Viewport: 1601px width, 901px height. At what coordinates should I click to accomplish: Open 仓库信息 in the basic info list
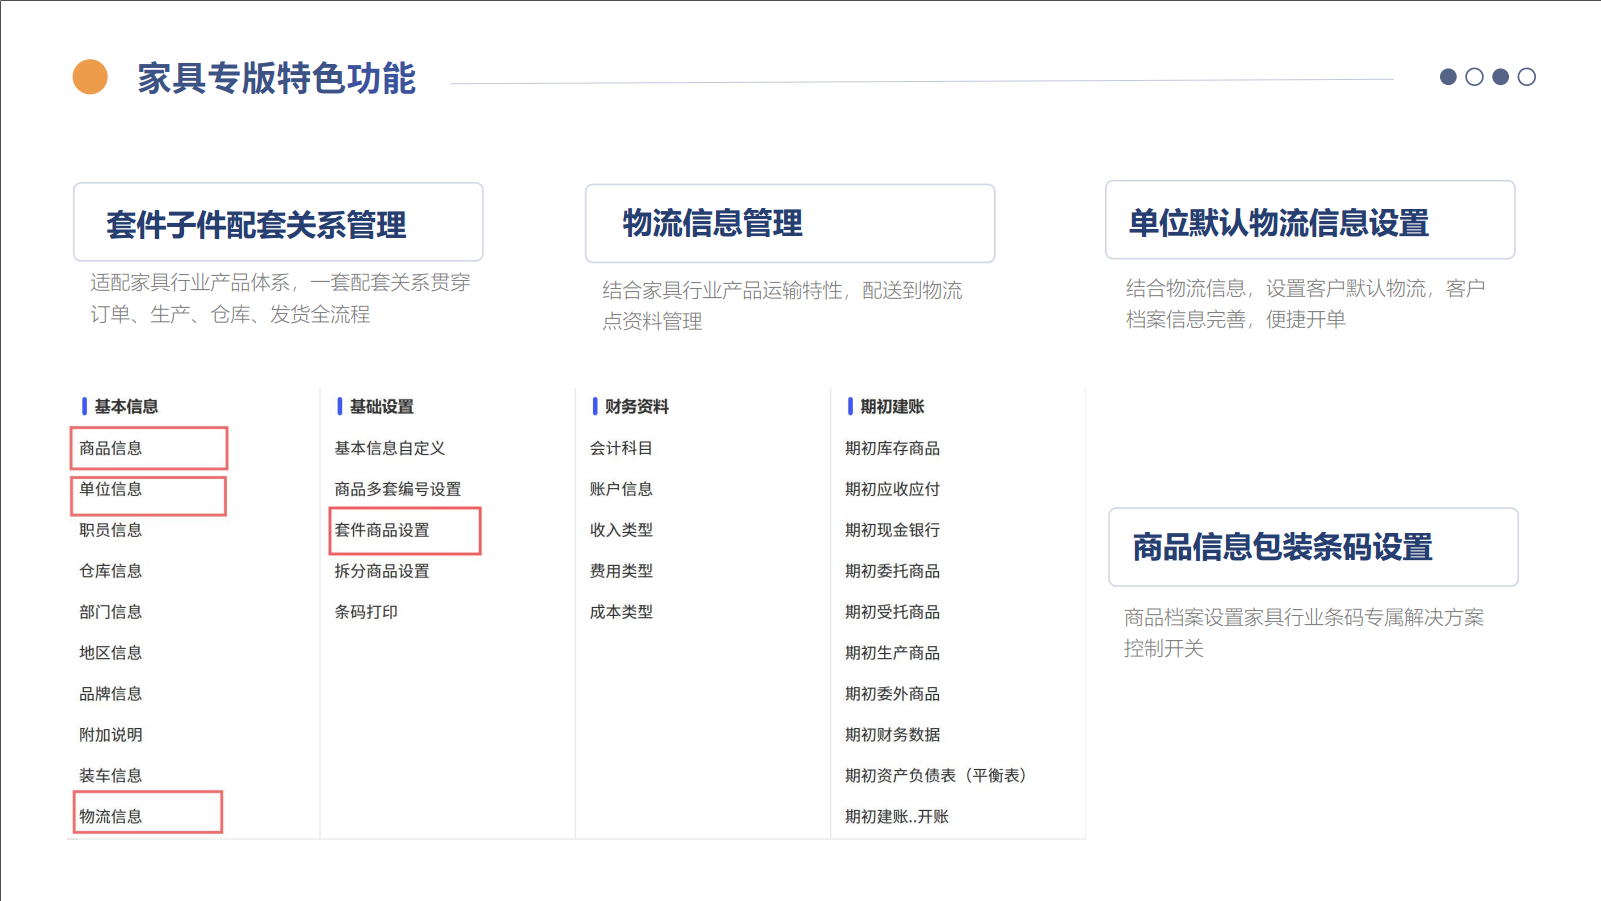pyautogui.click(x=111, y=571)
